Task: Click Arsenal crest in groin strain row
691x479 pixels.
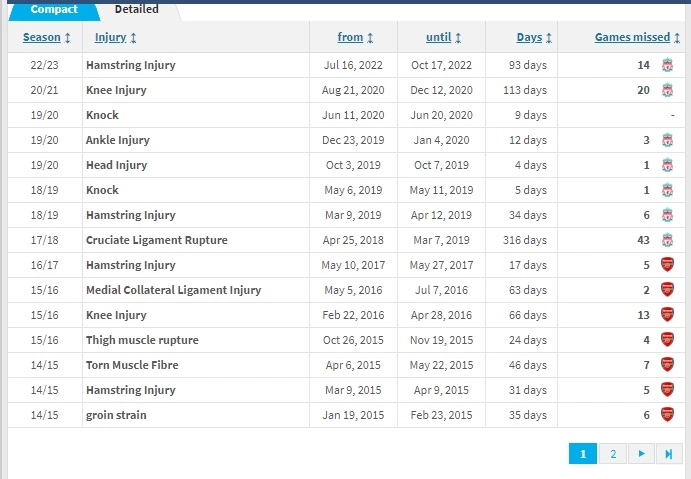Action: pyautogui.click(x=667, y=415)
